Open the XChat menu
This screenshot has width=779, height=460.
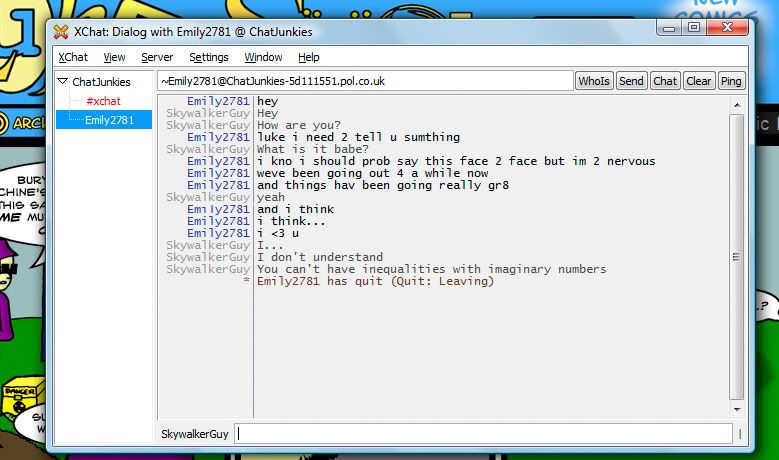[73, 57]
